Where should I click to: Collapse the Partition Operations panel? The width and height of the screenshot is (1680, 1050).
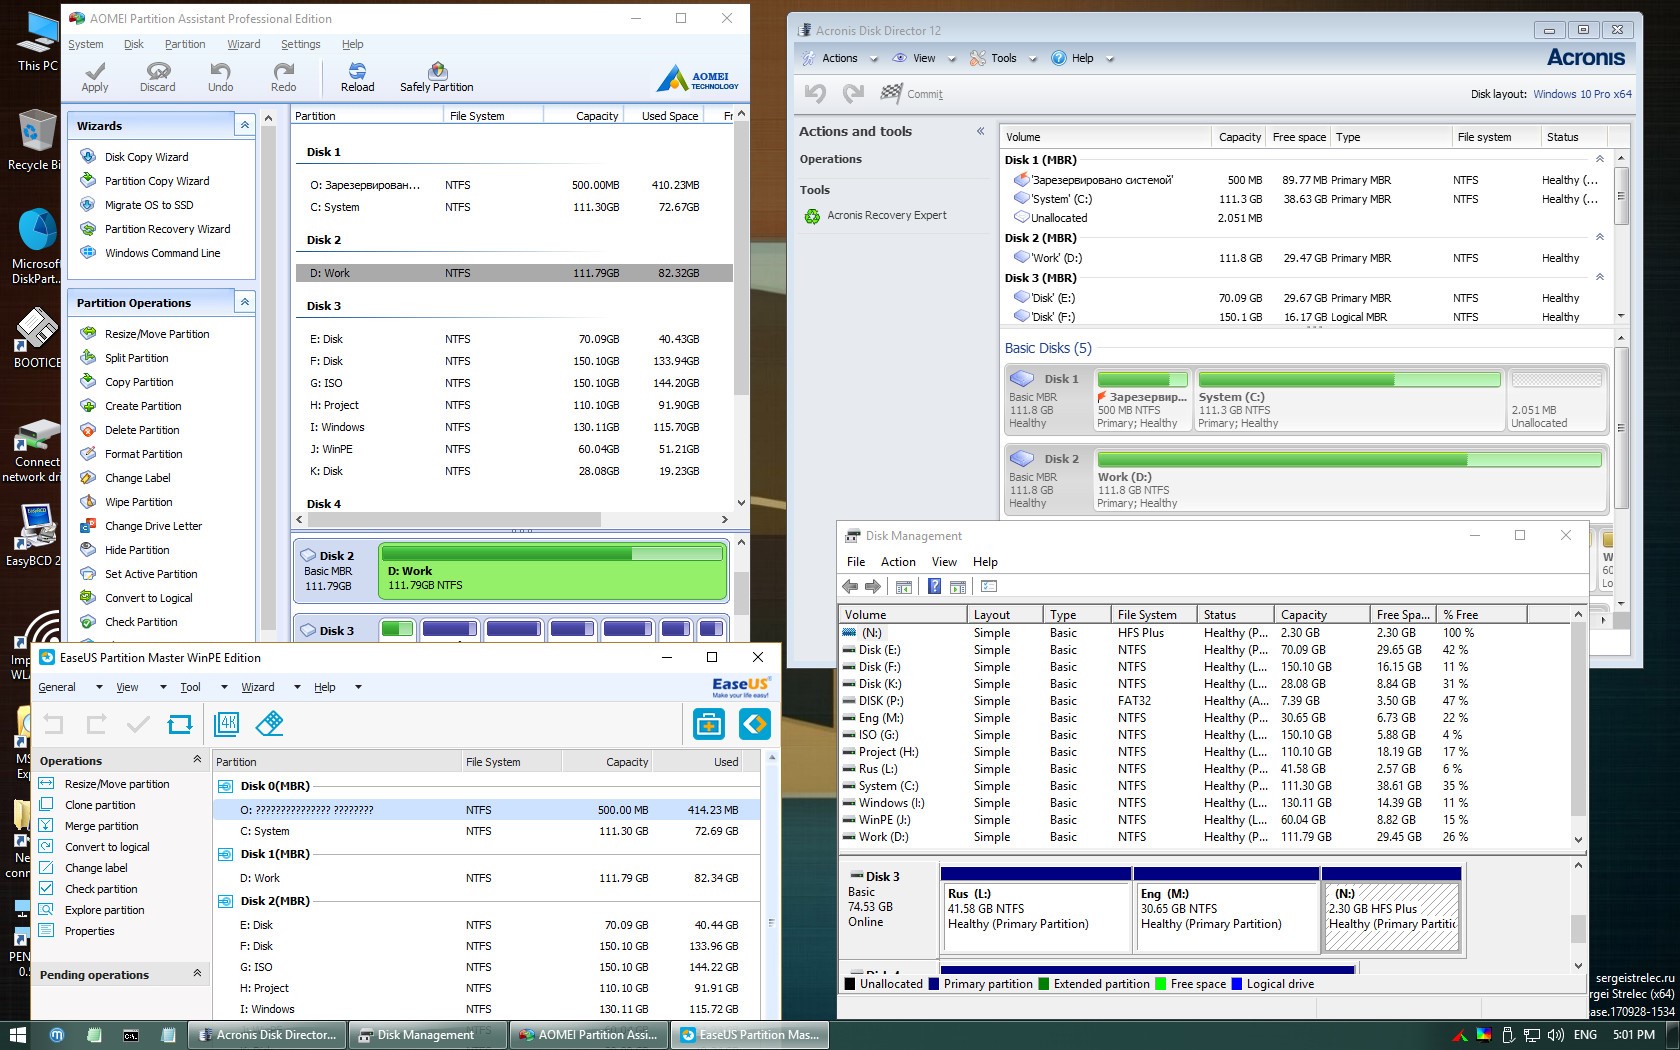(244, 302)
